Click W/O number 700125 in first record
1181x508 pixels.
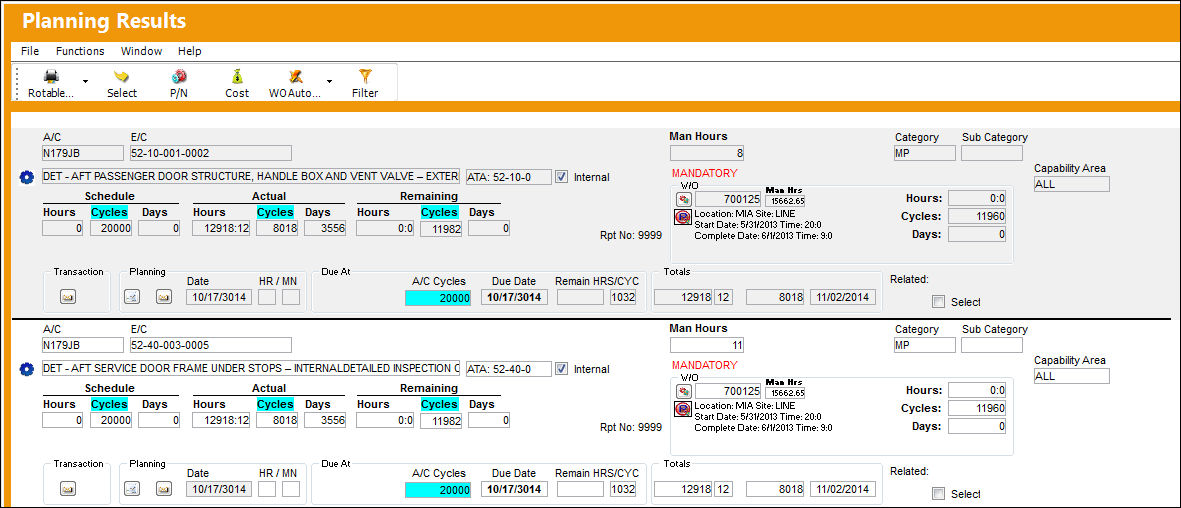pyautogui.click(x=728, y=200)
